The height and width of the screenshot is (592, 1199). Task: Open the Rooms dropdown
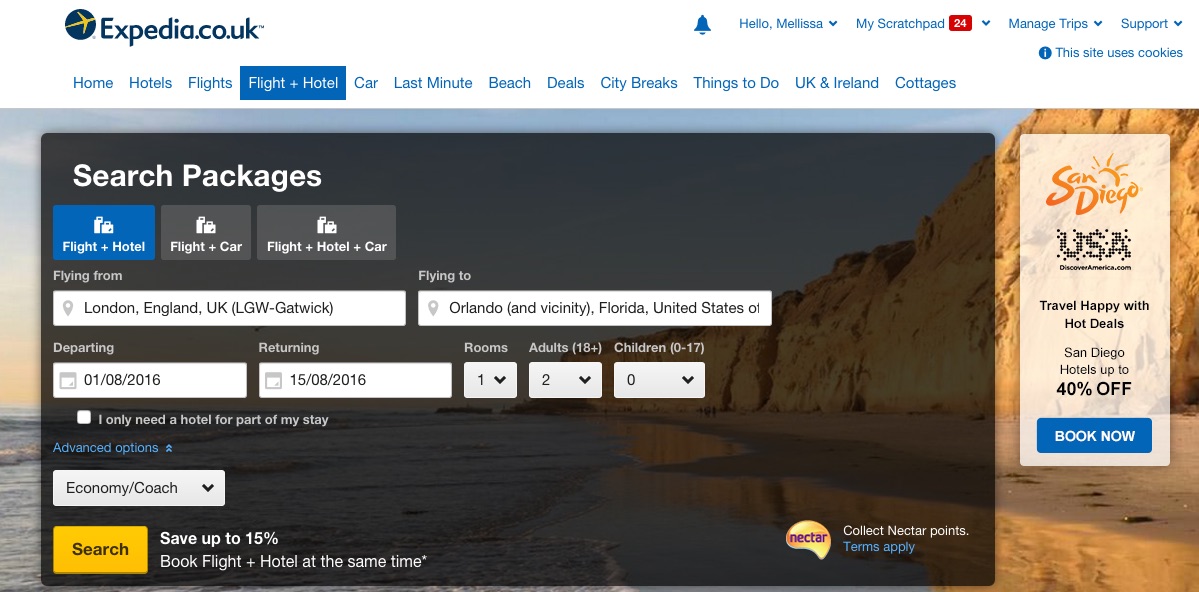(490, 380)
